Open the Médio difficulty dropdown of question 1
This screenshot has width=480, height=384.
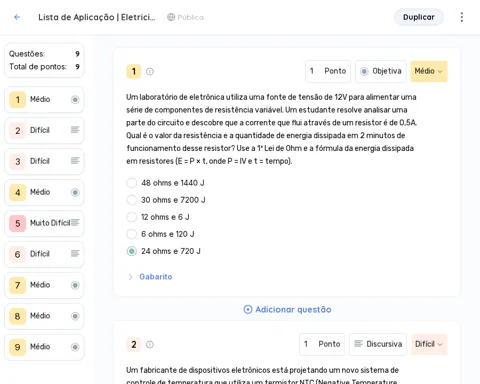(429, 71)
